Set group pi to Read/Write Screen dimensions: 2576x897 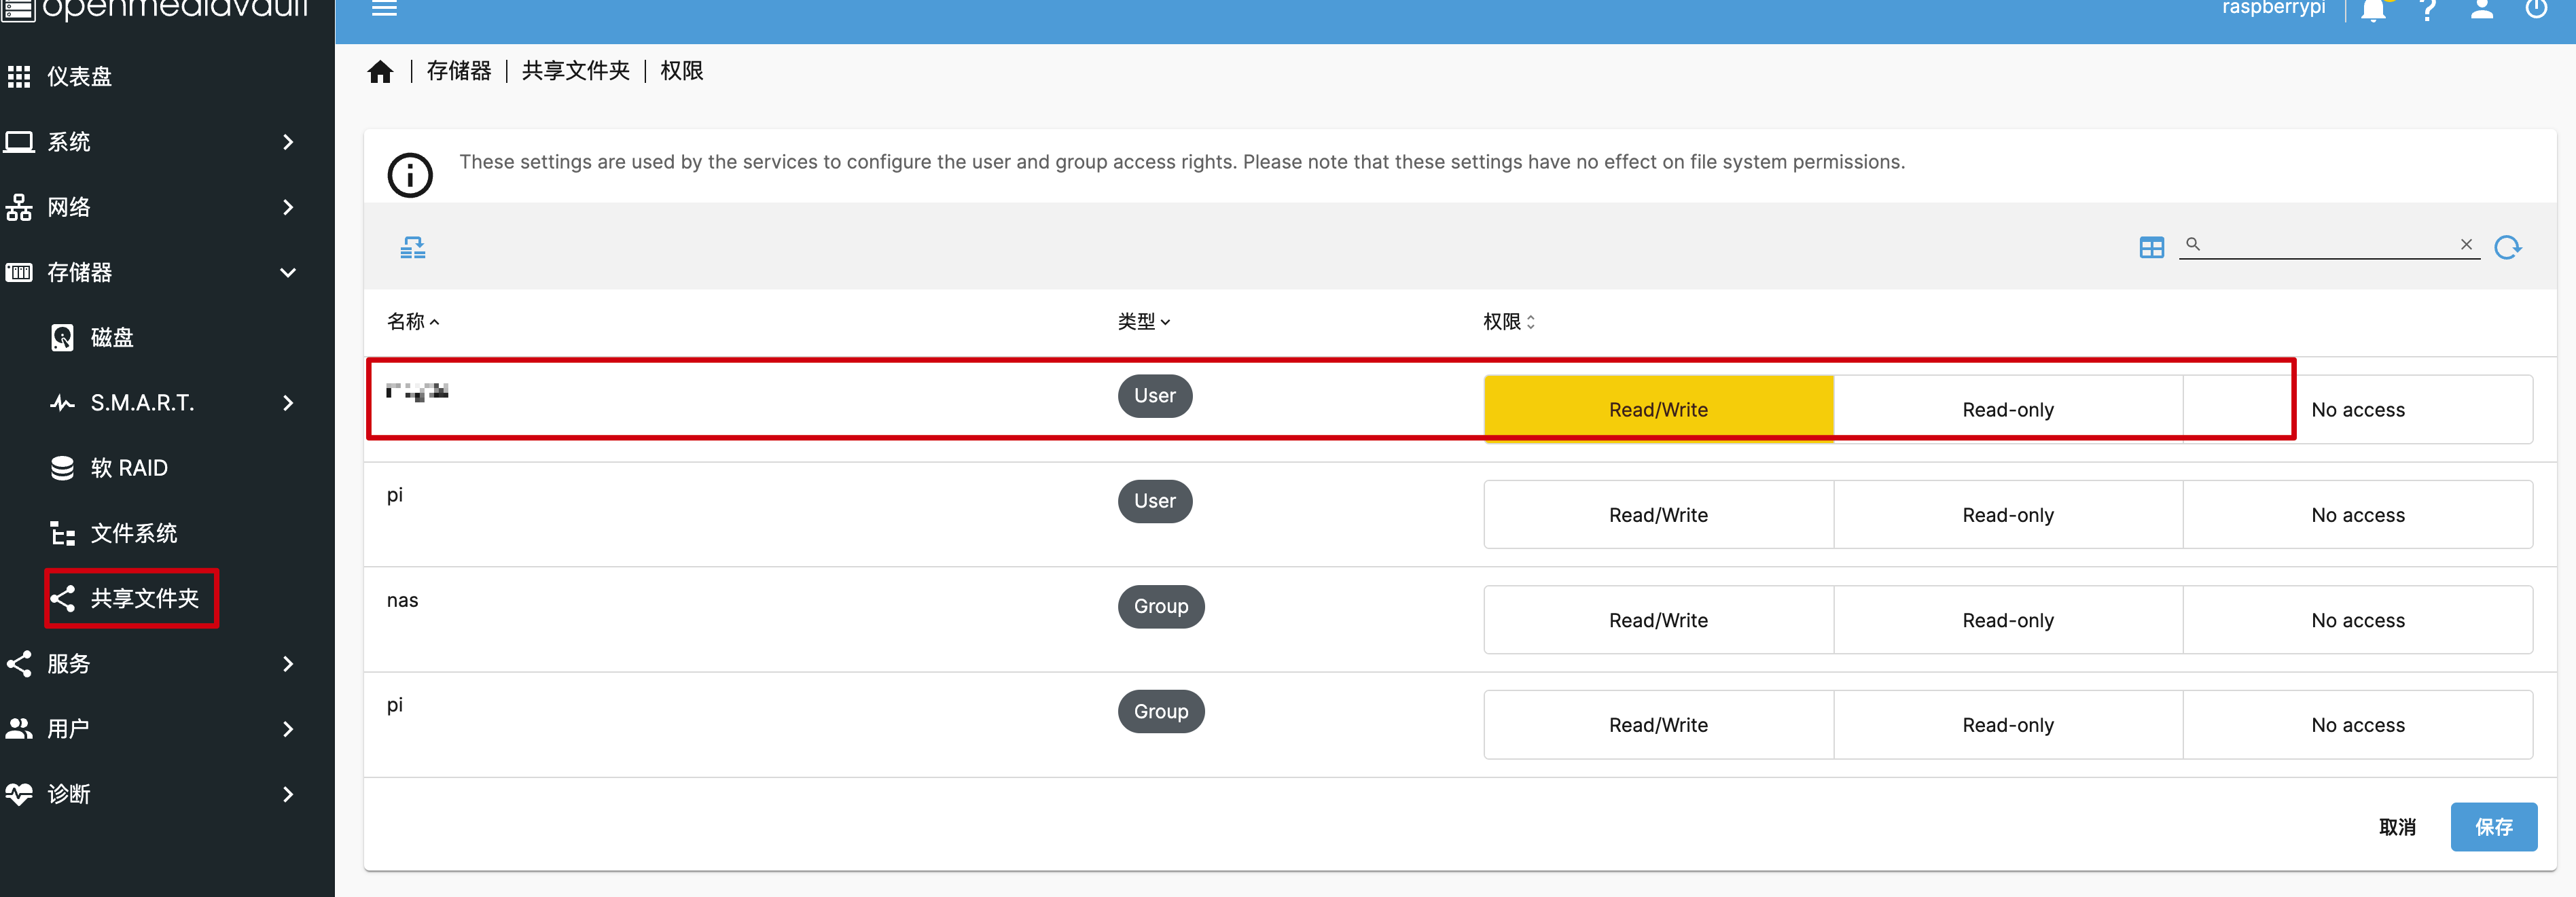(x=1658, y=725)
